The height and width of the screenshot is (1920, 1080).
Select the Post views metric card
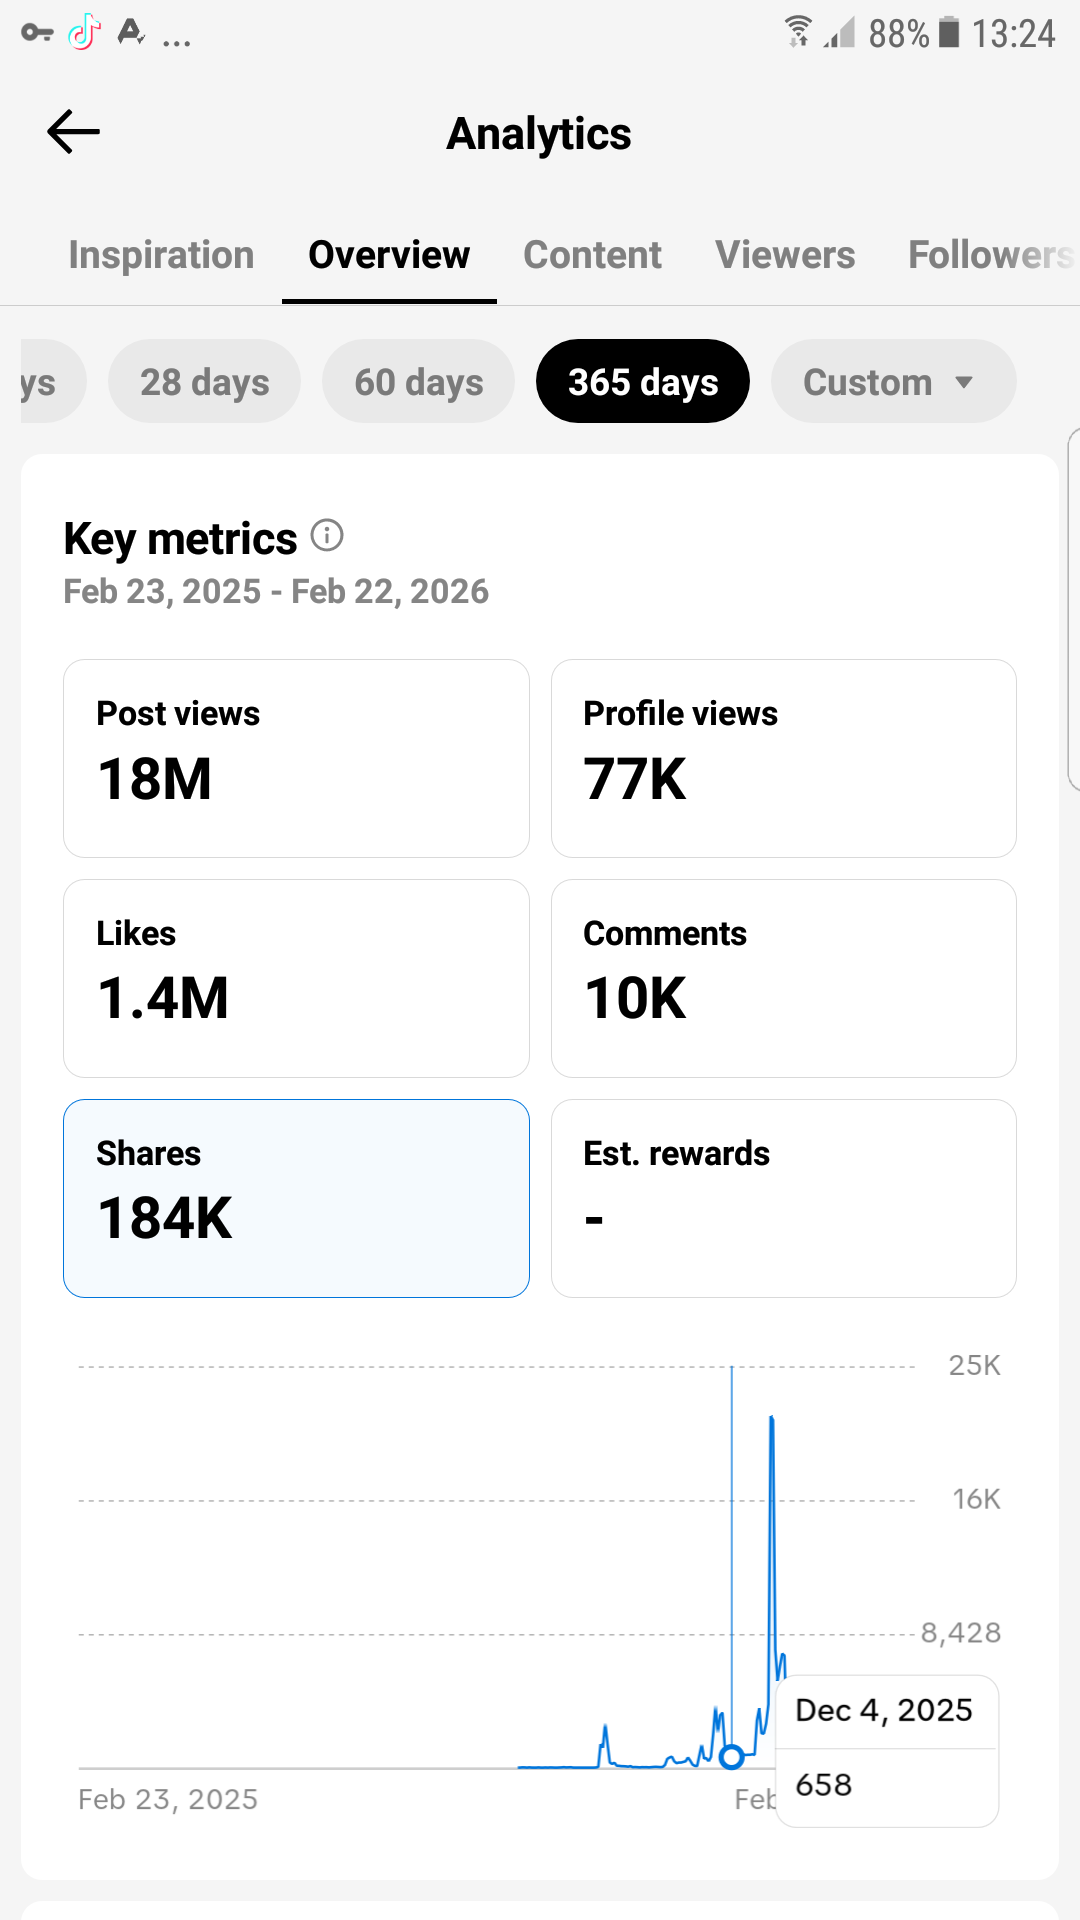point(296,758)
